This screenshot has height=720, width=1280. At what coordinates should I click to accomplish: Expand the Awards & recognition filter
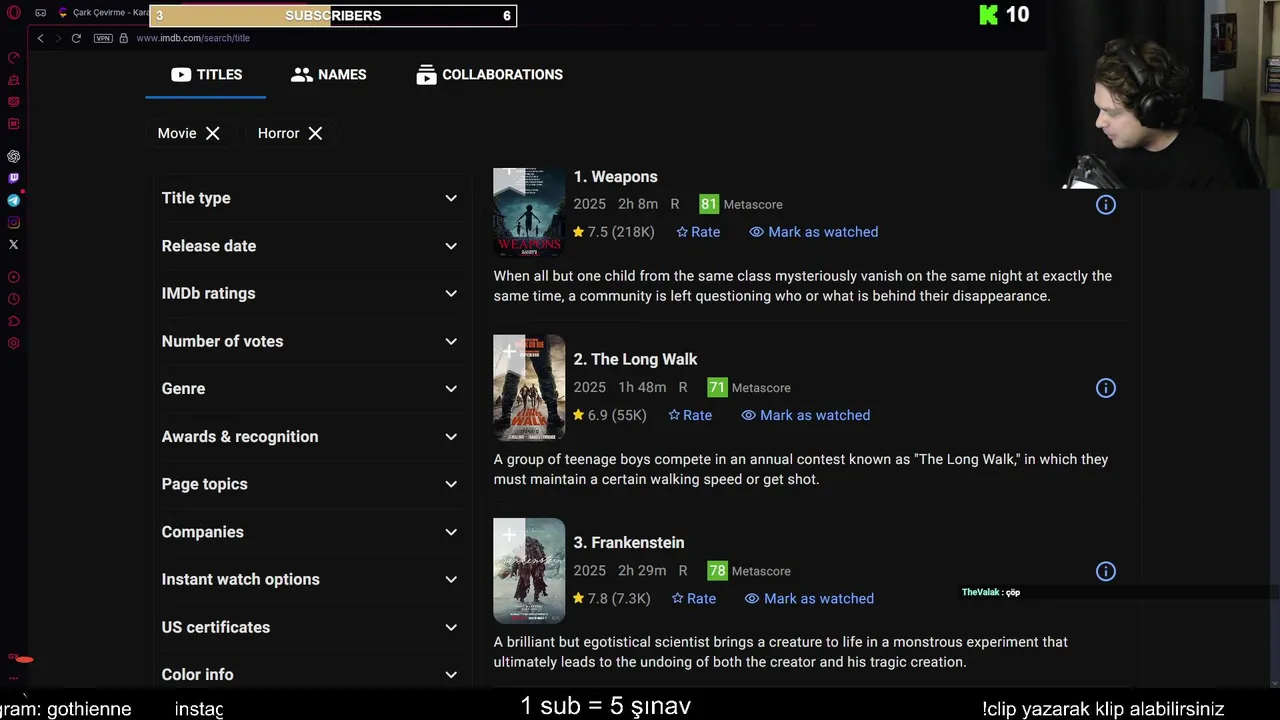(310, 437)
